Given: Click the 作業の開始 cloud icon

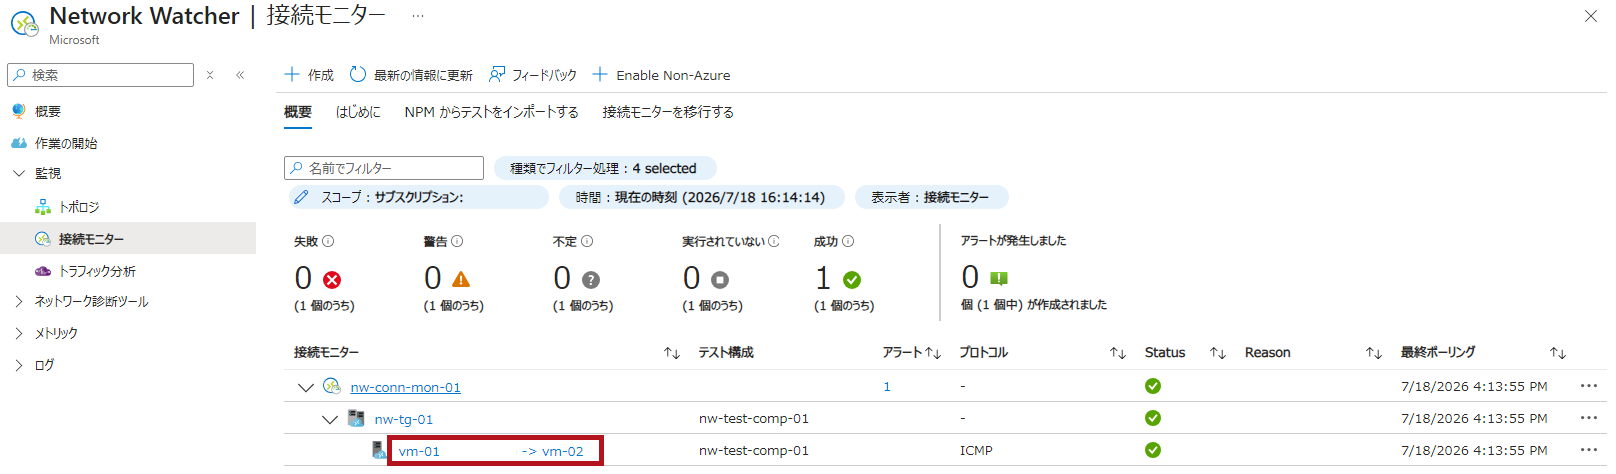Looking at the screenshot, I should 19,143.
